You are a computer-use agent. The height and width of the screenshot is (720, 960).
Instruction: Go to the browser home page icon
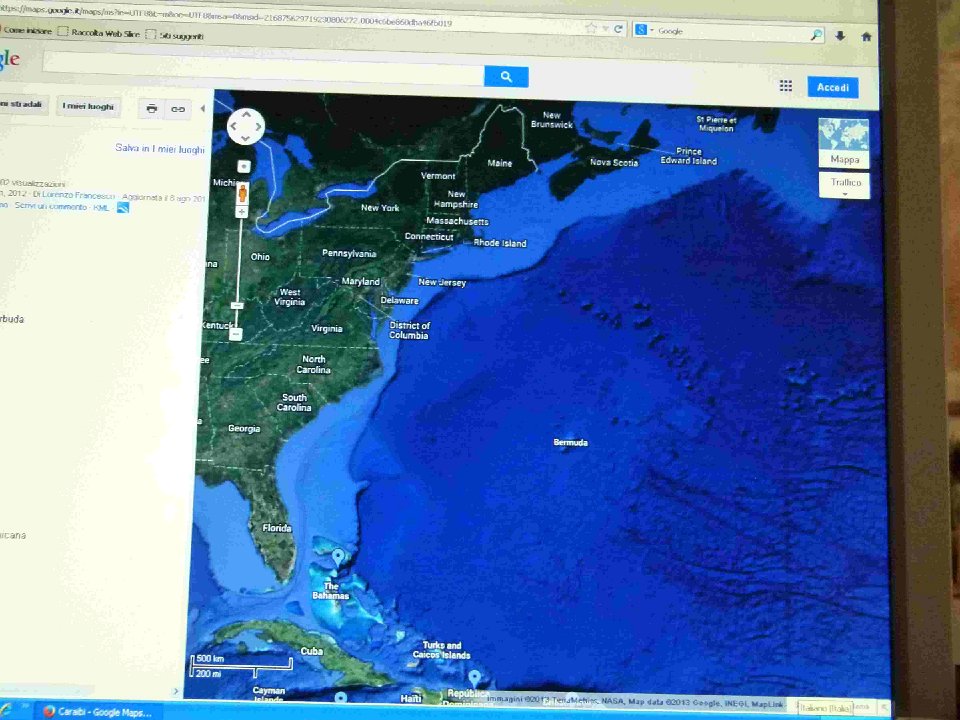866,37
